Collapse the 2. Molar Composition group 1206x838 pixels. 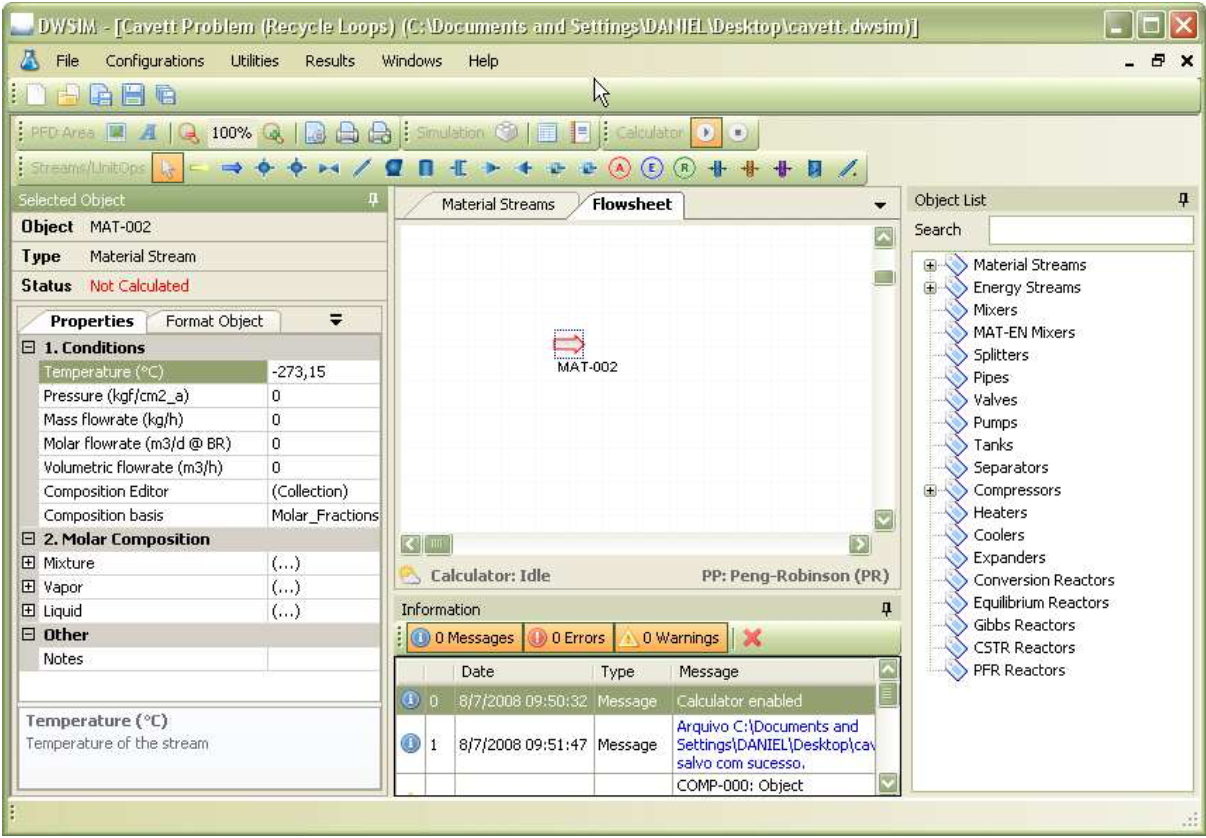pyautogui.click(x=28, y=539)
